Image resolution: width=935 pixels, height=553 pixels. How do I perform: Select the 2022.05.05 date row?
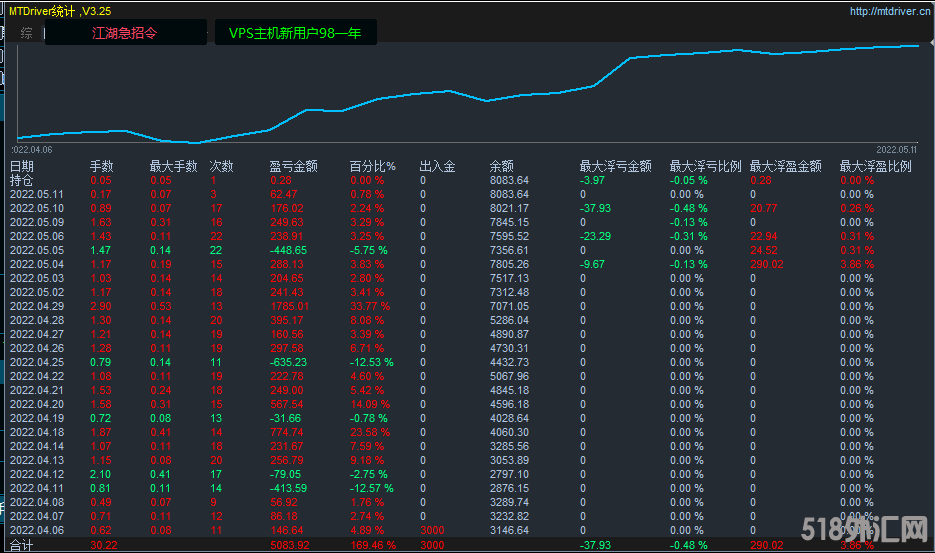point(37,250)
